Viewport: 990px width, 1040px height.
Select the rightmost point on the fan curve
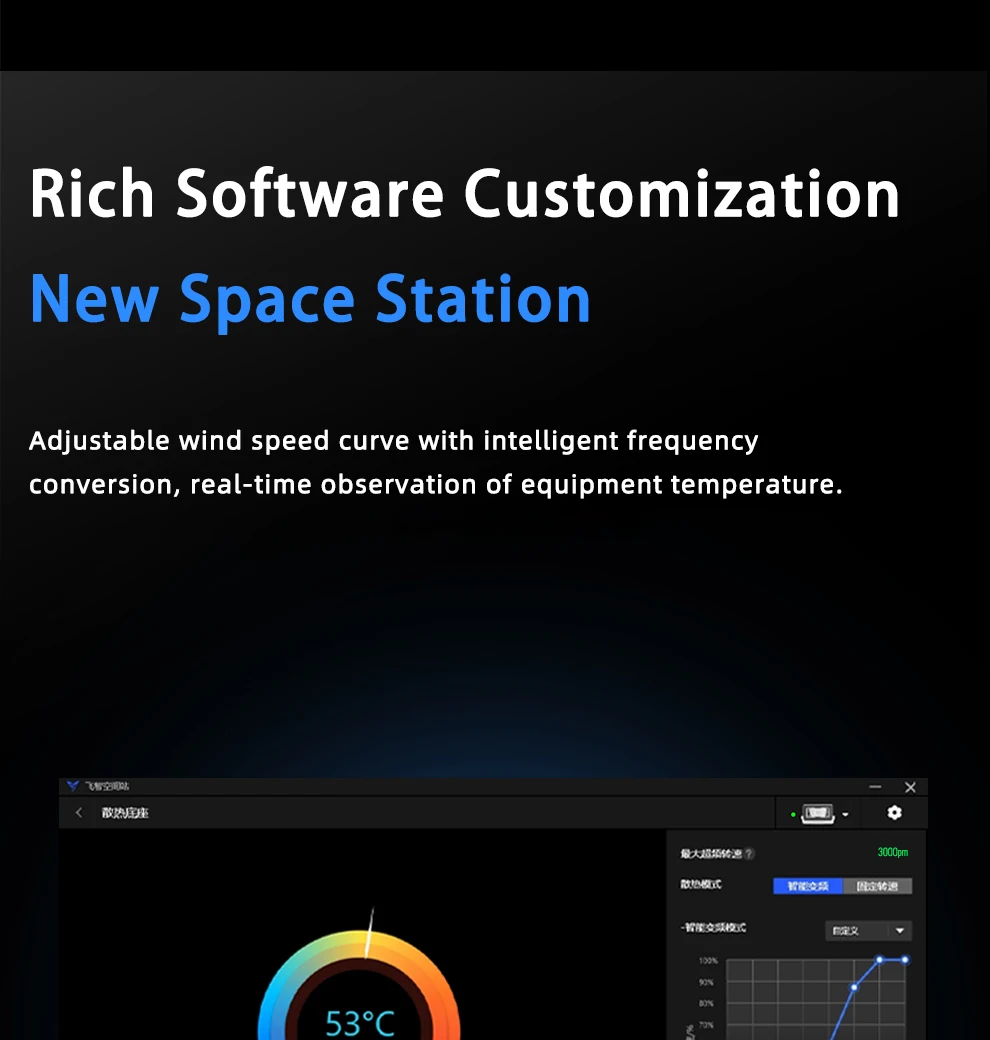point(905,960)
